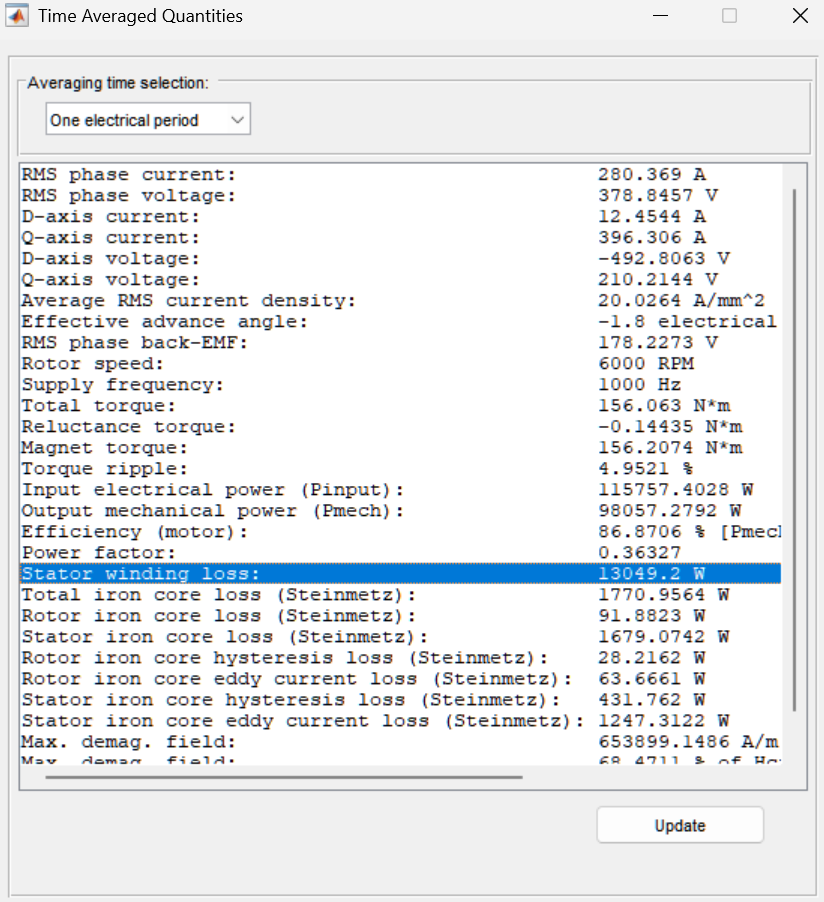Select the 'Reluctance torque:' row
This screenshot has width=824, height=902.
click(x=400, y=426)
